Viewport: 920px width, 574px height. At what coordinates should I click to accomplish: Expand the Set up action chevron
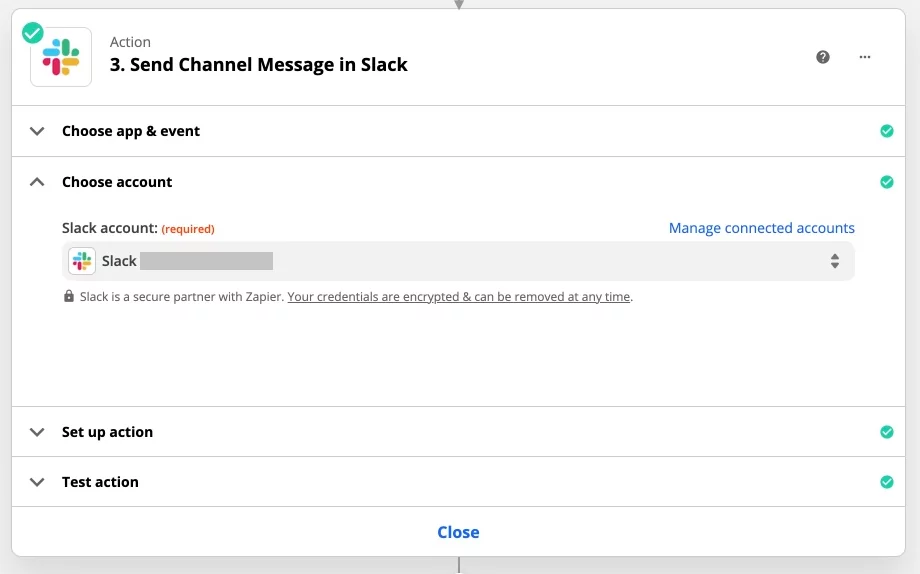(37, 432)
